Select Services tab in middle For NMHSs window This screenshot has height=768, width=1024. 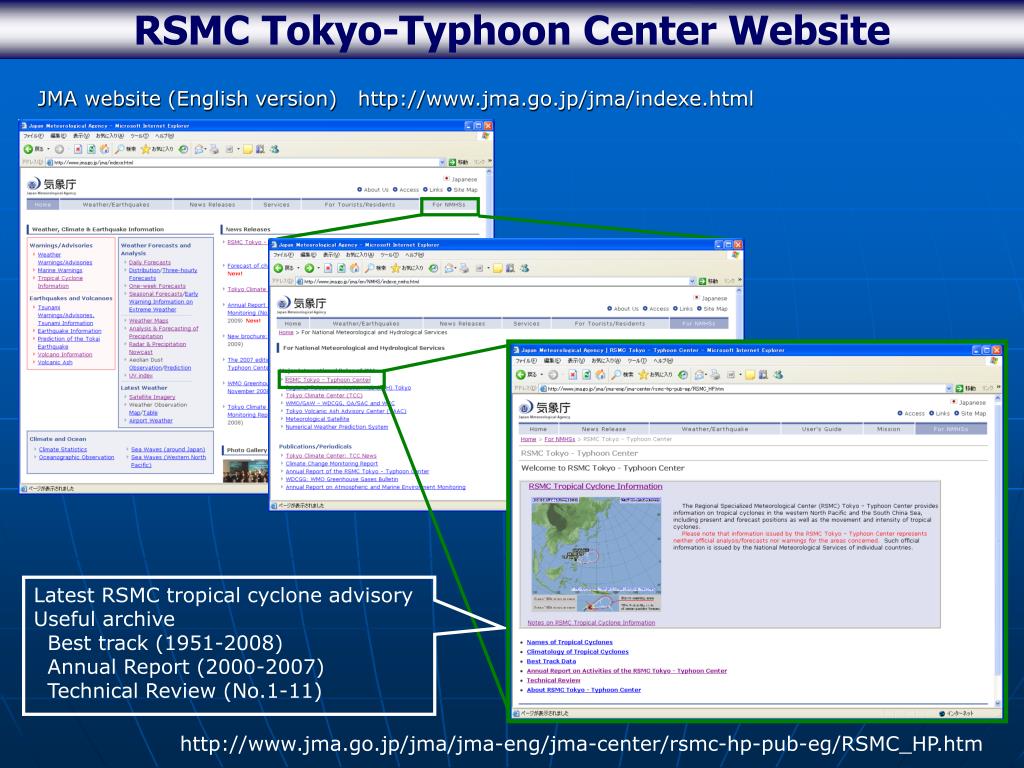pos(526,323)
